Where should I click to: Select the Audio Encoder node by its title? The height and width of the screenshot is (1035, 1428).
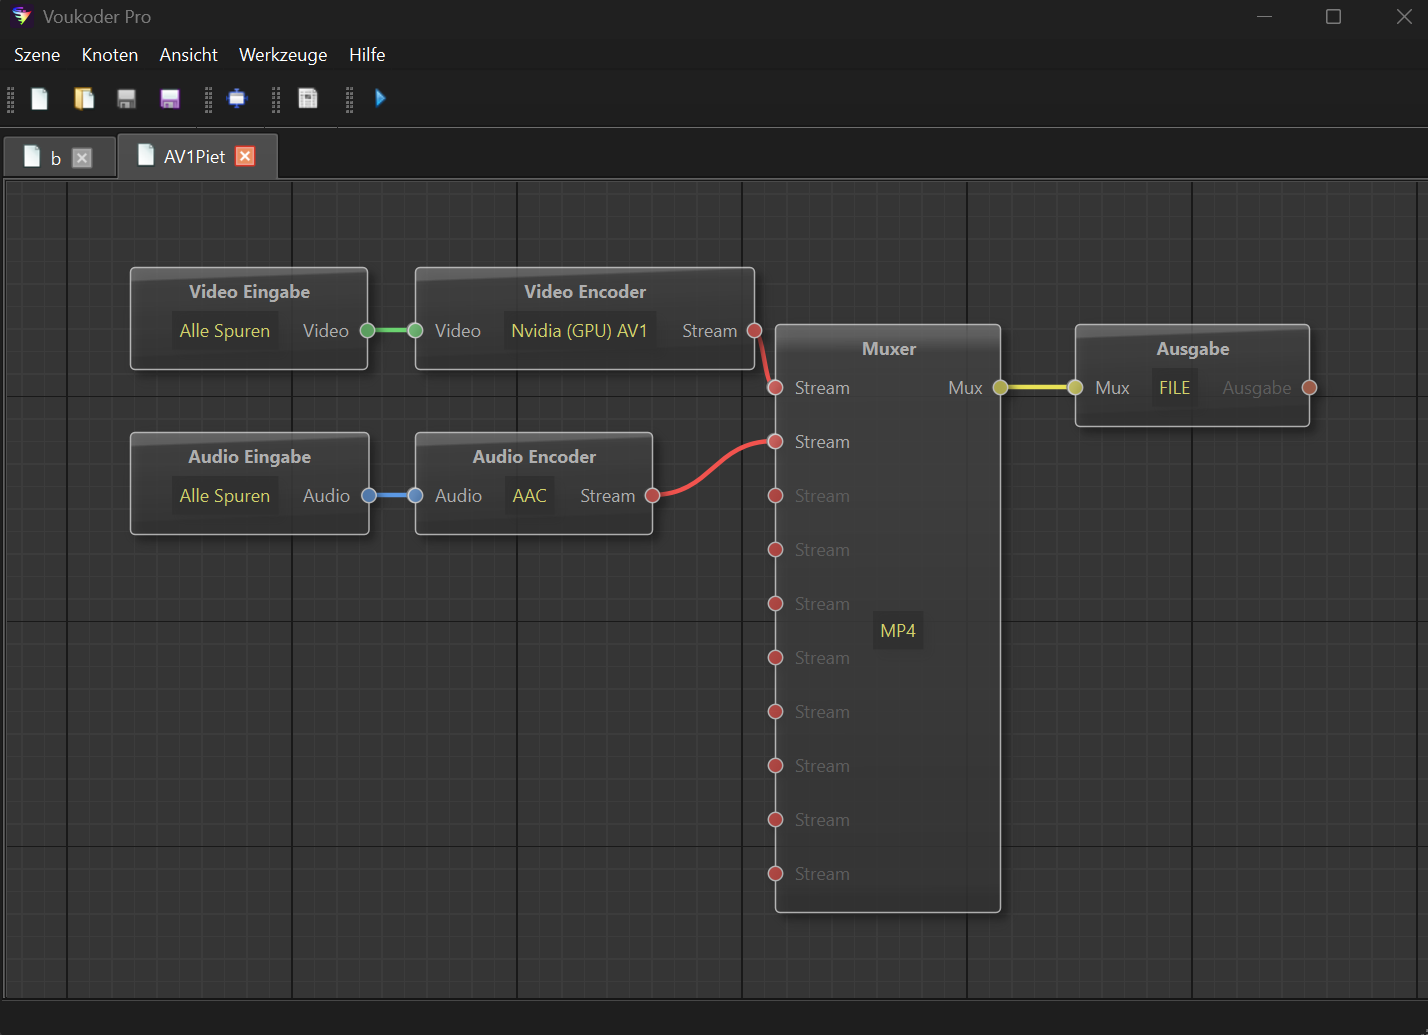(534, 457)
